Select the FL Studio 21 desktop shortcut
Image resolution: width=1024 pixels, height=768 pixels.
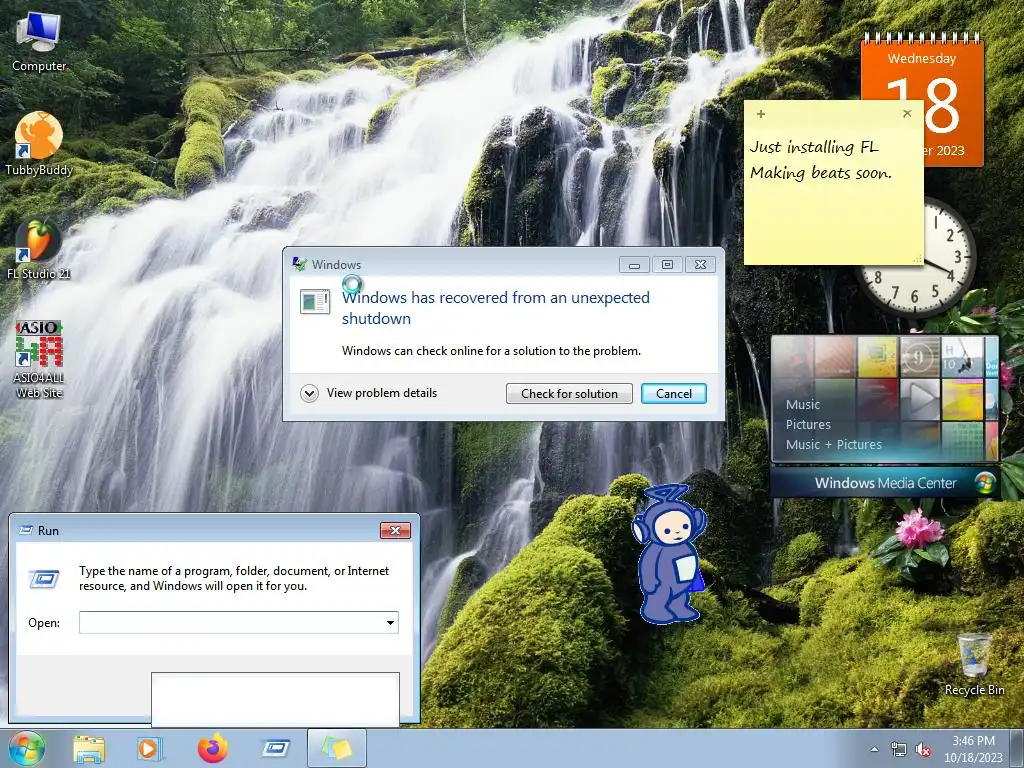click(x=39, y=249)
